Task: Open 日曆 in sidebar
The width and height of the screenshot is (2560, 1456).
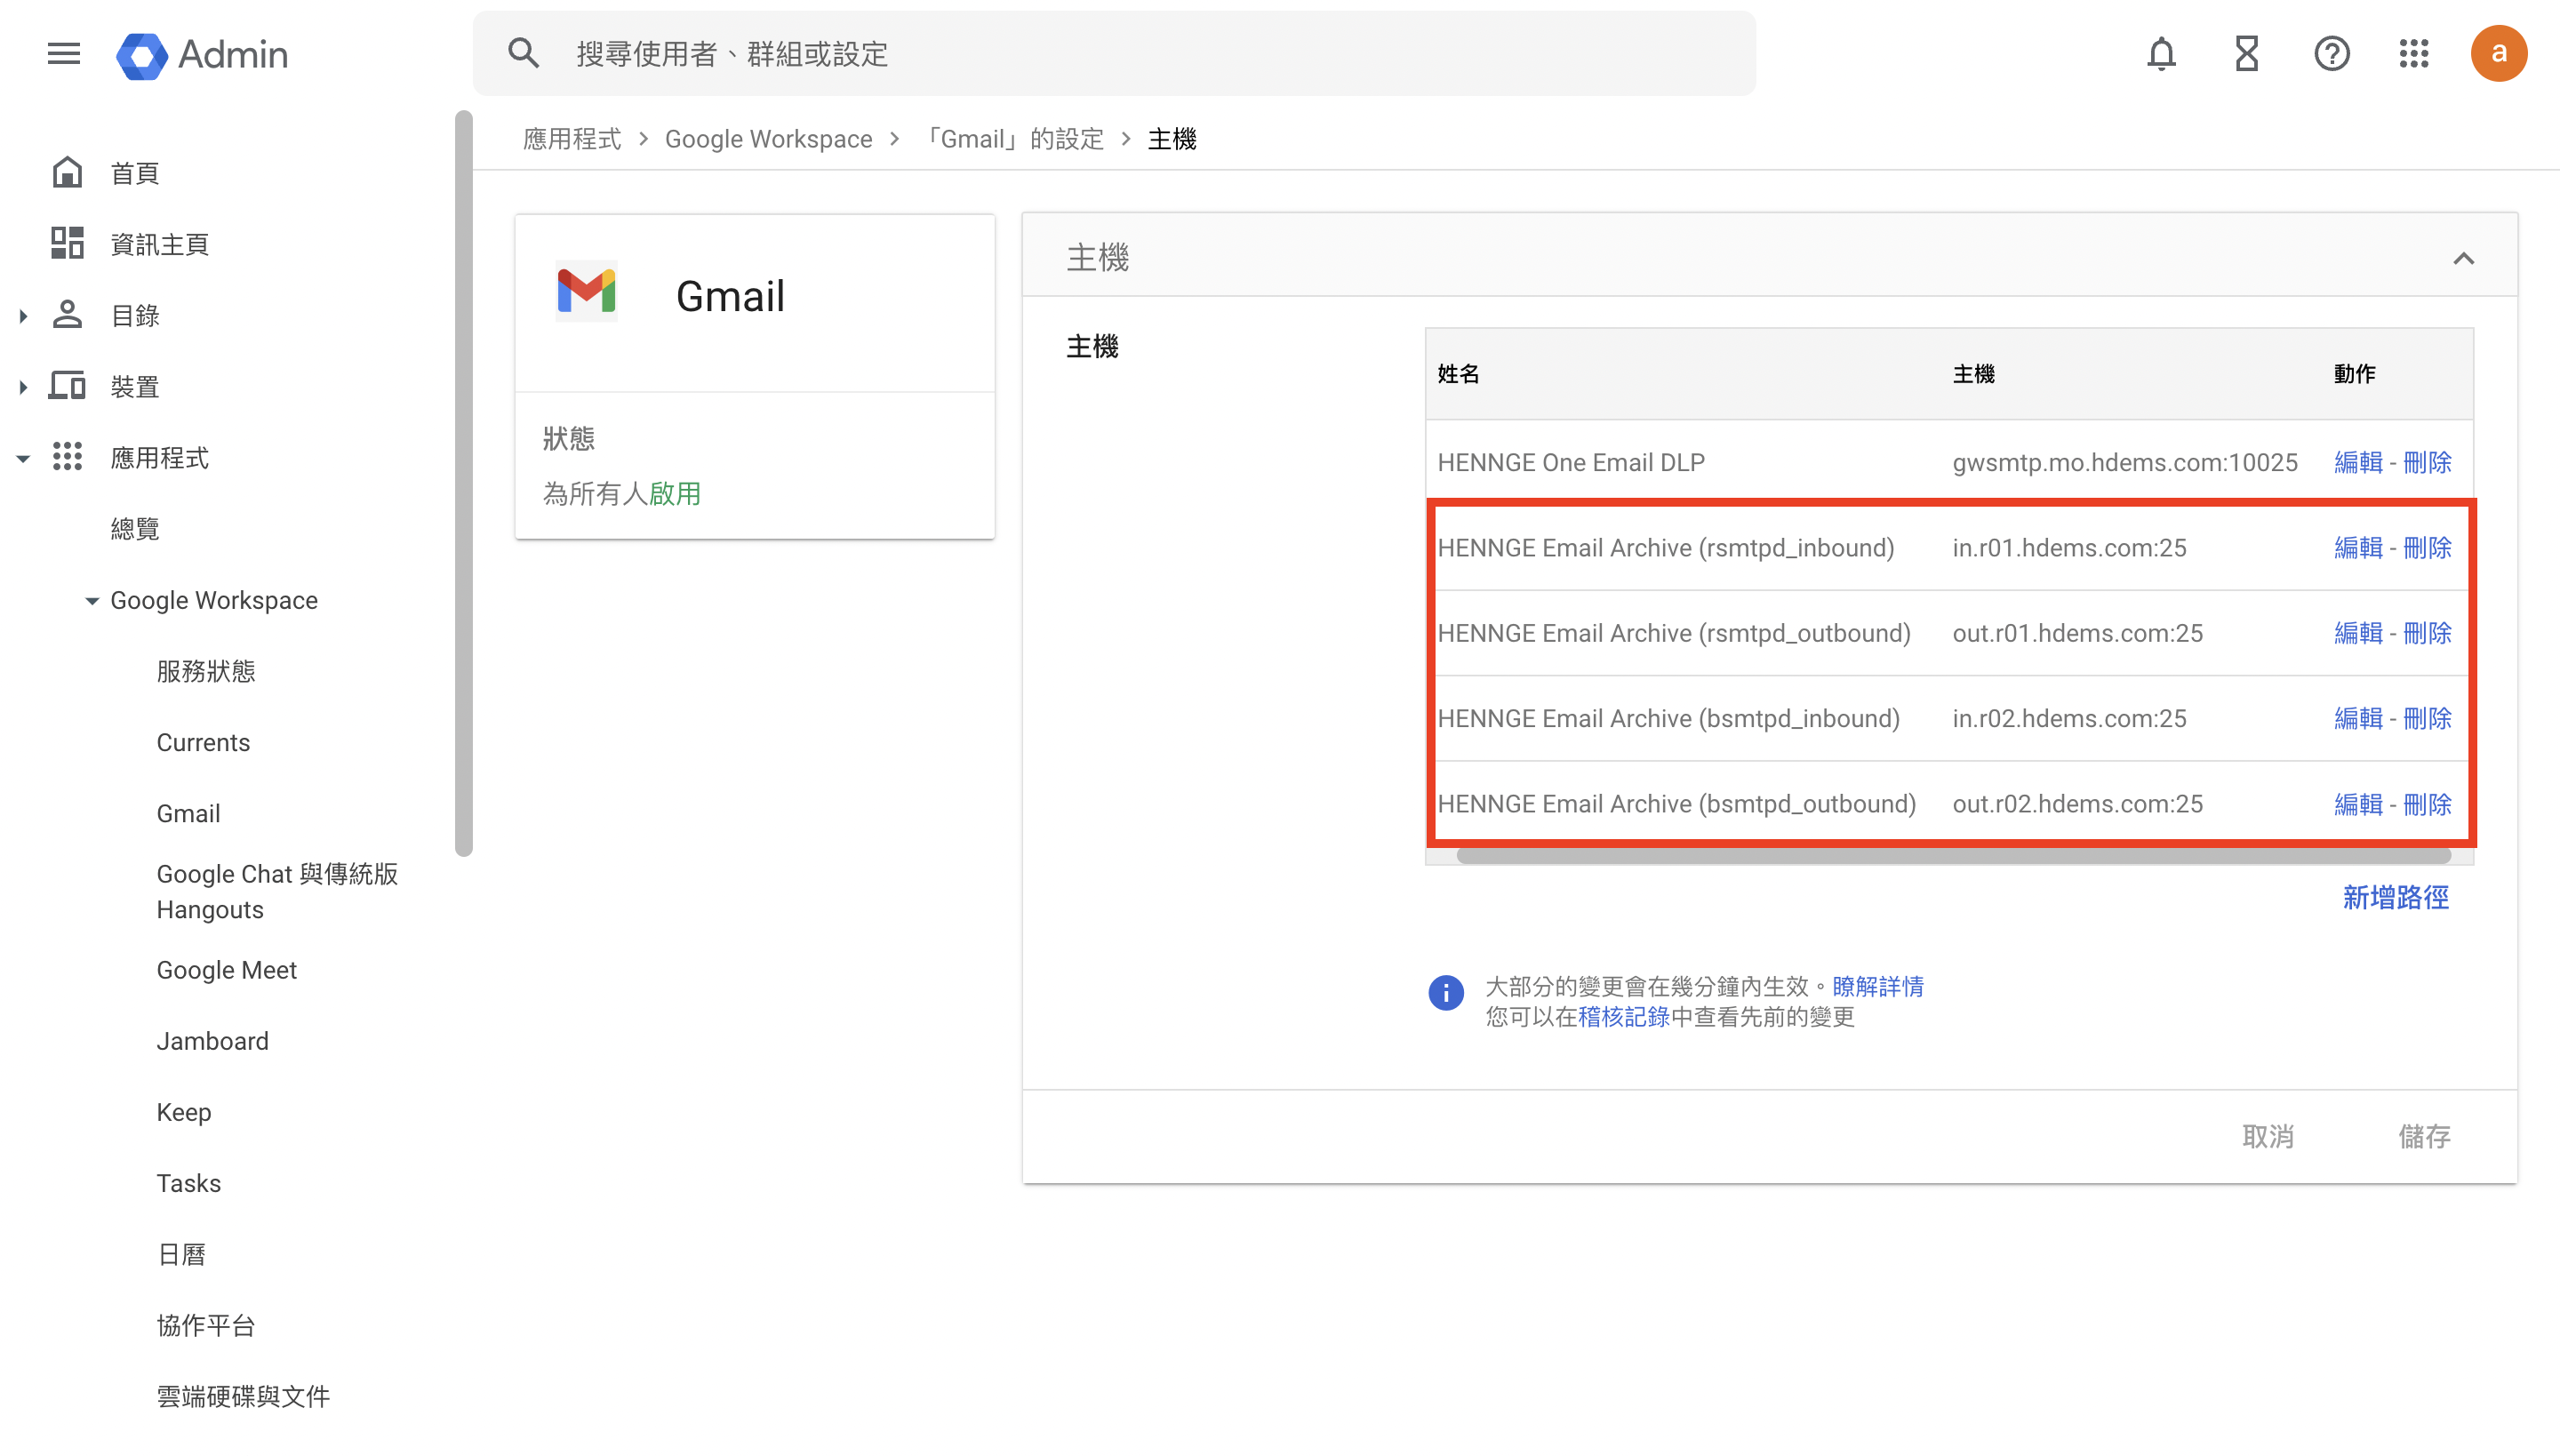Action: pyautogui.click(x=181, y=1254)
